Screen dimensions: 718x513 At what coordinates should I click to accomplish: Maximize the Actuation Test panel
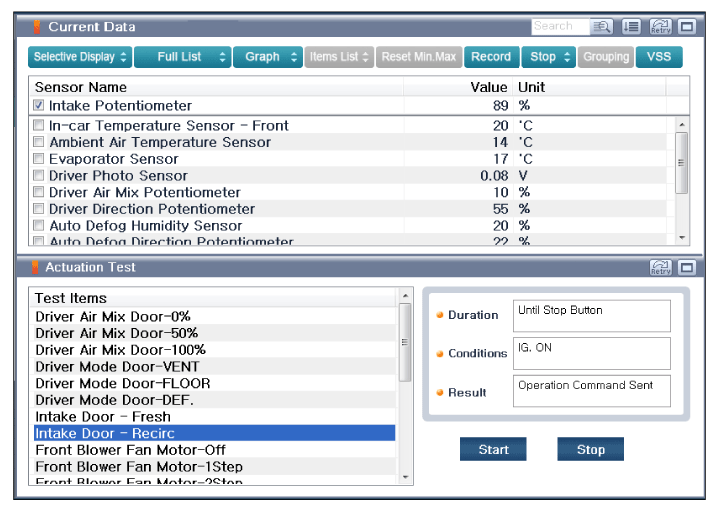click(687, 267)
